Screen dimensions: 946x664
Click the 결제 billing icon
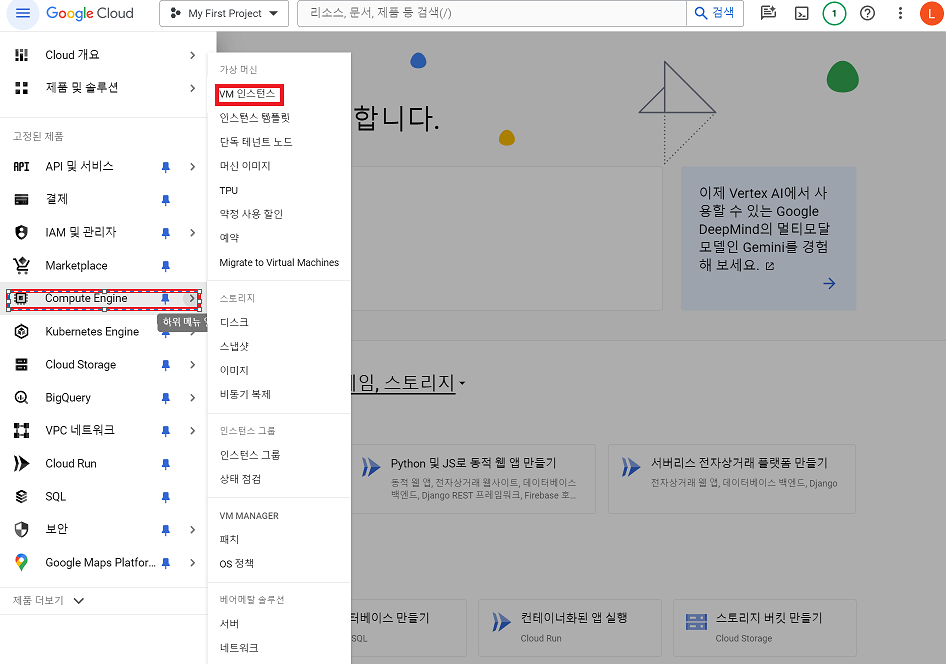(x=21, y=200)
